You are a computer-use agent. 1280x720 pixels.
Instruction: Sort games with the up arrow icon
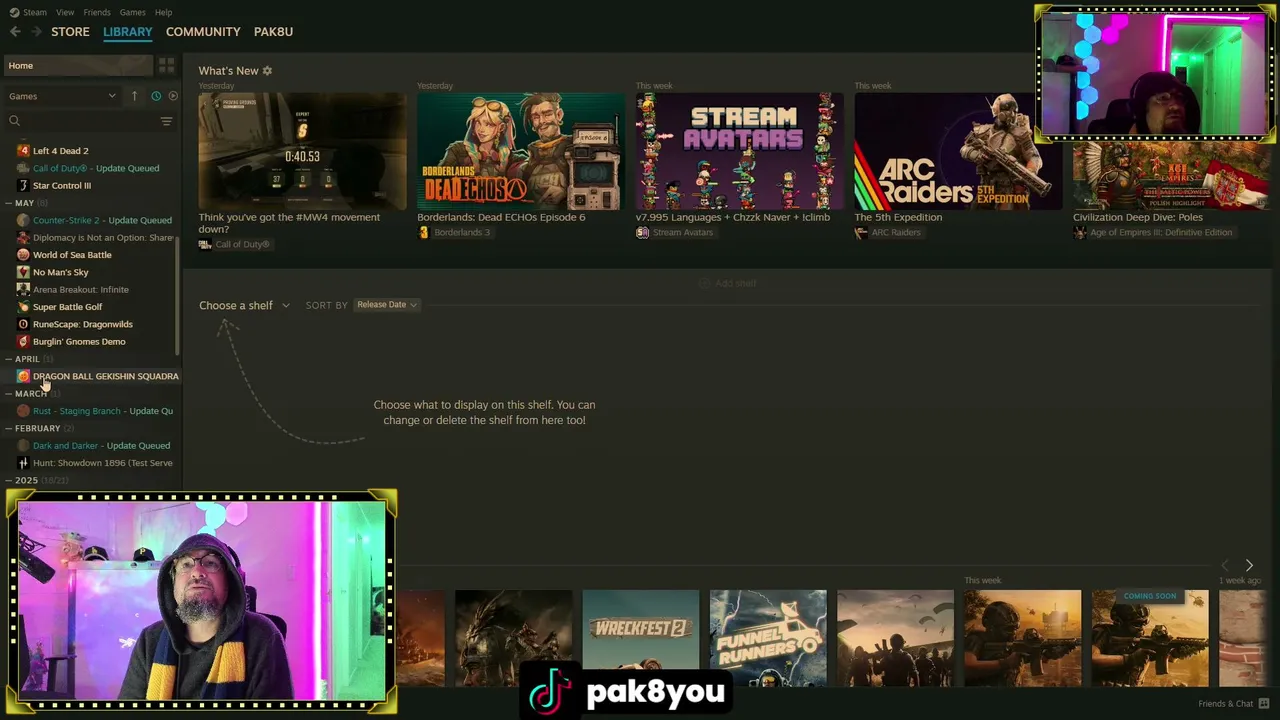[x=134, y=96]
